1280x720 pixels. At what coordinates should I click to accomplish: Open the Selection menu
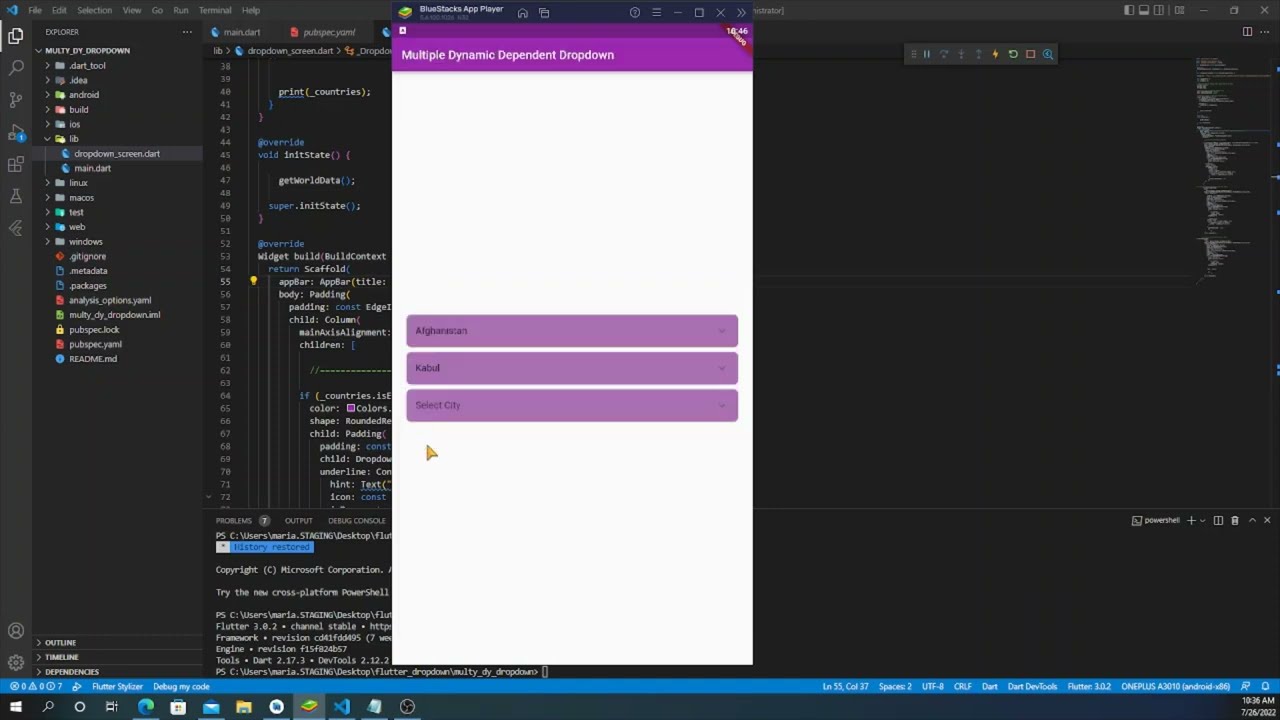click(x=94, y=10)
